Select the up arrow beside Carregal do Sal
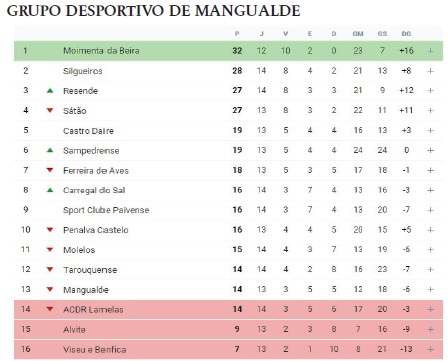This screenshot has width=448, height=361. [x=50, y=190]
